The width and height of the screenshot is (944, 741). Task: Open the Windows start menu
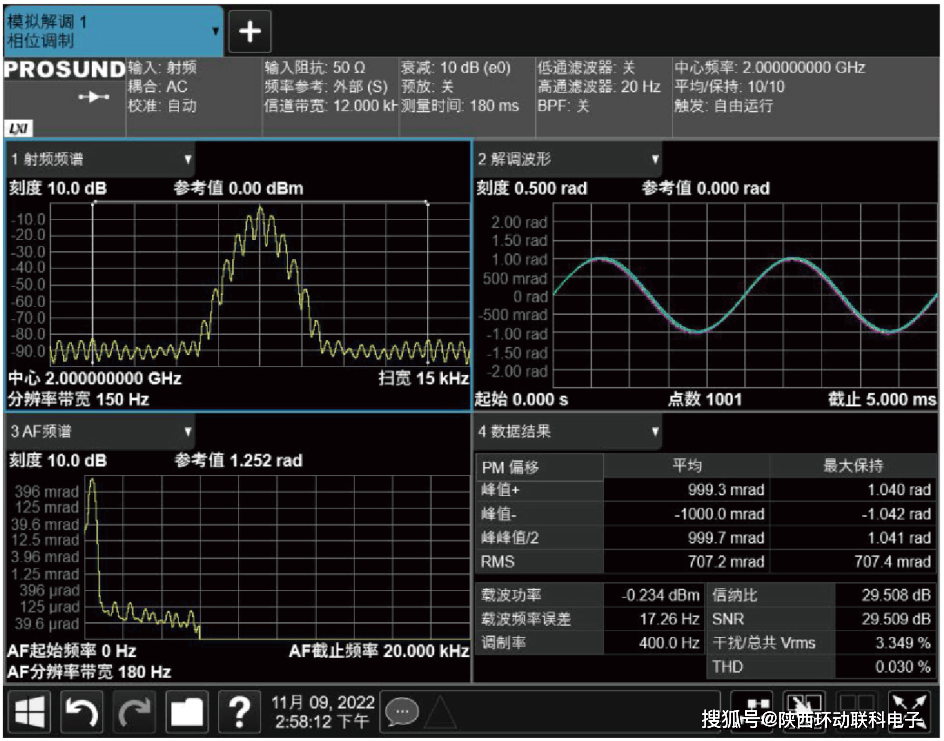click(x=31, y=712)
